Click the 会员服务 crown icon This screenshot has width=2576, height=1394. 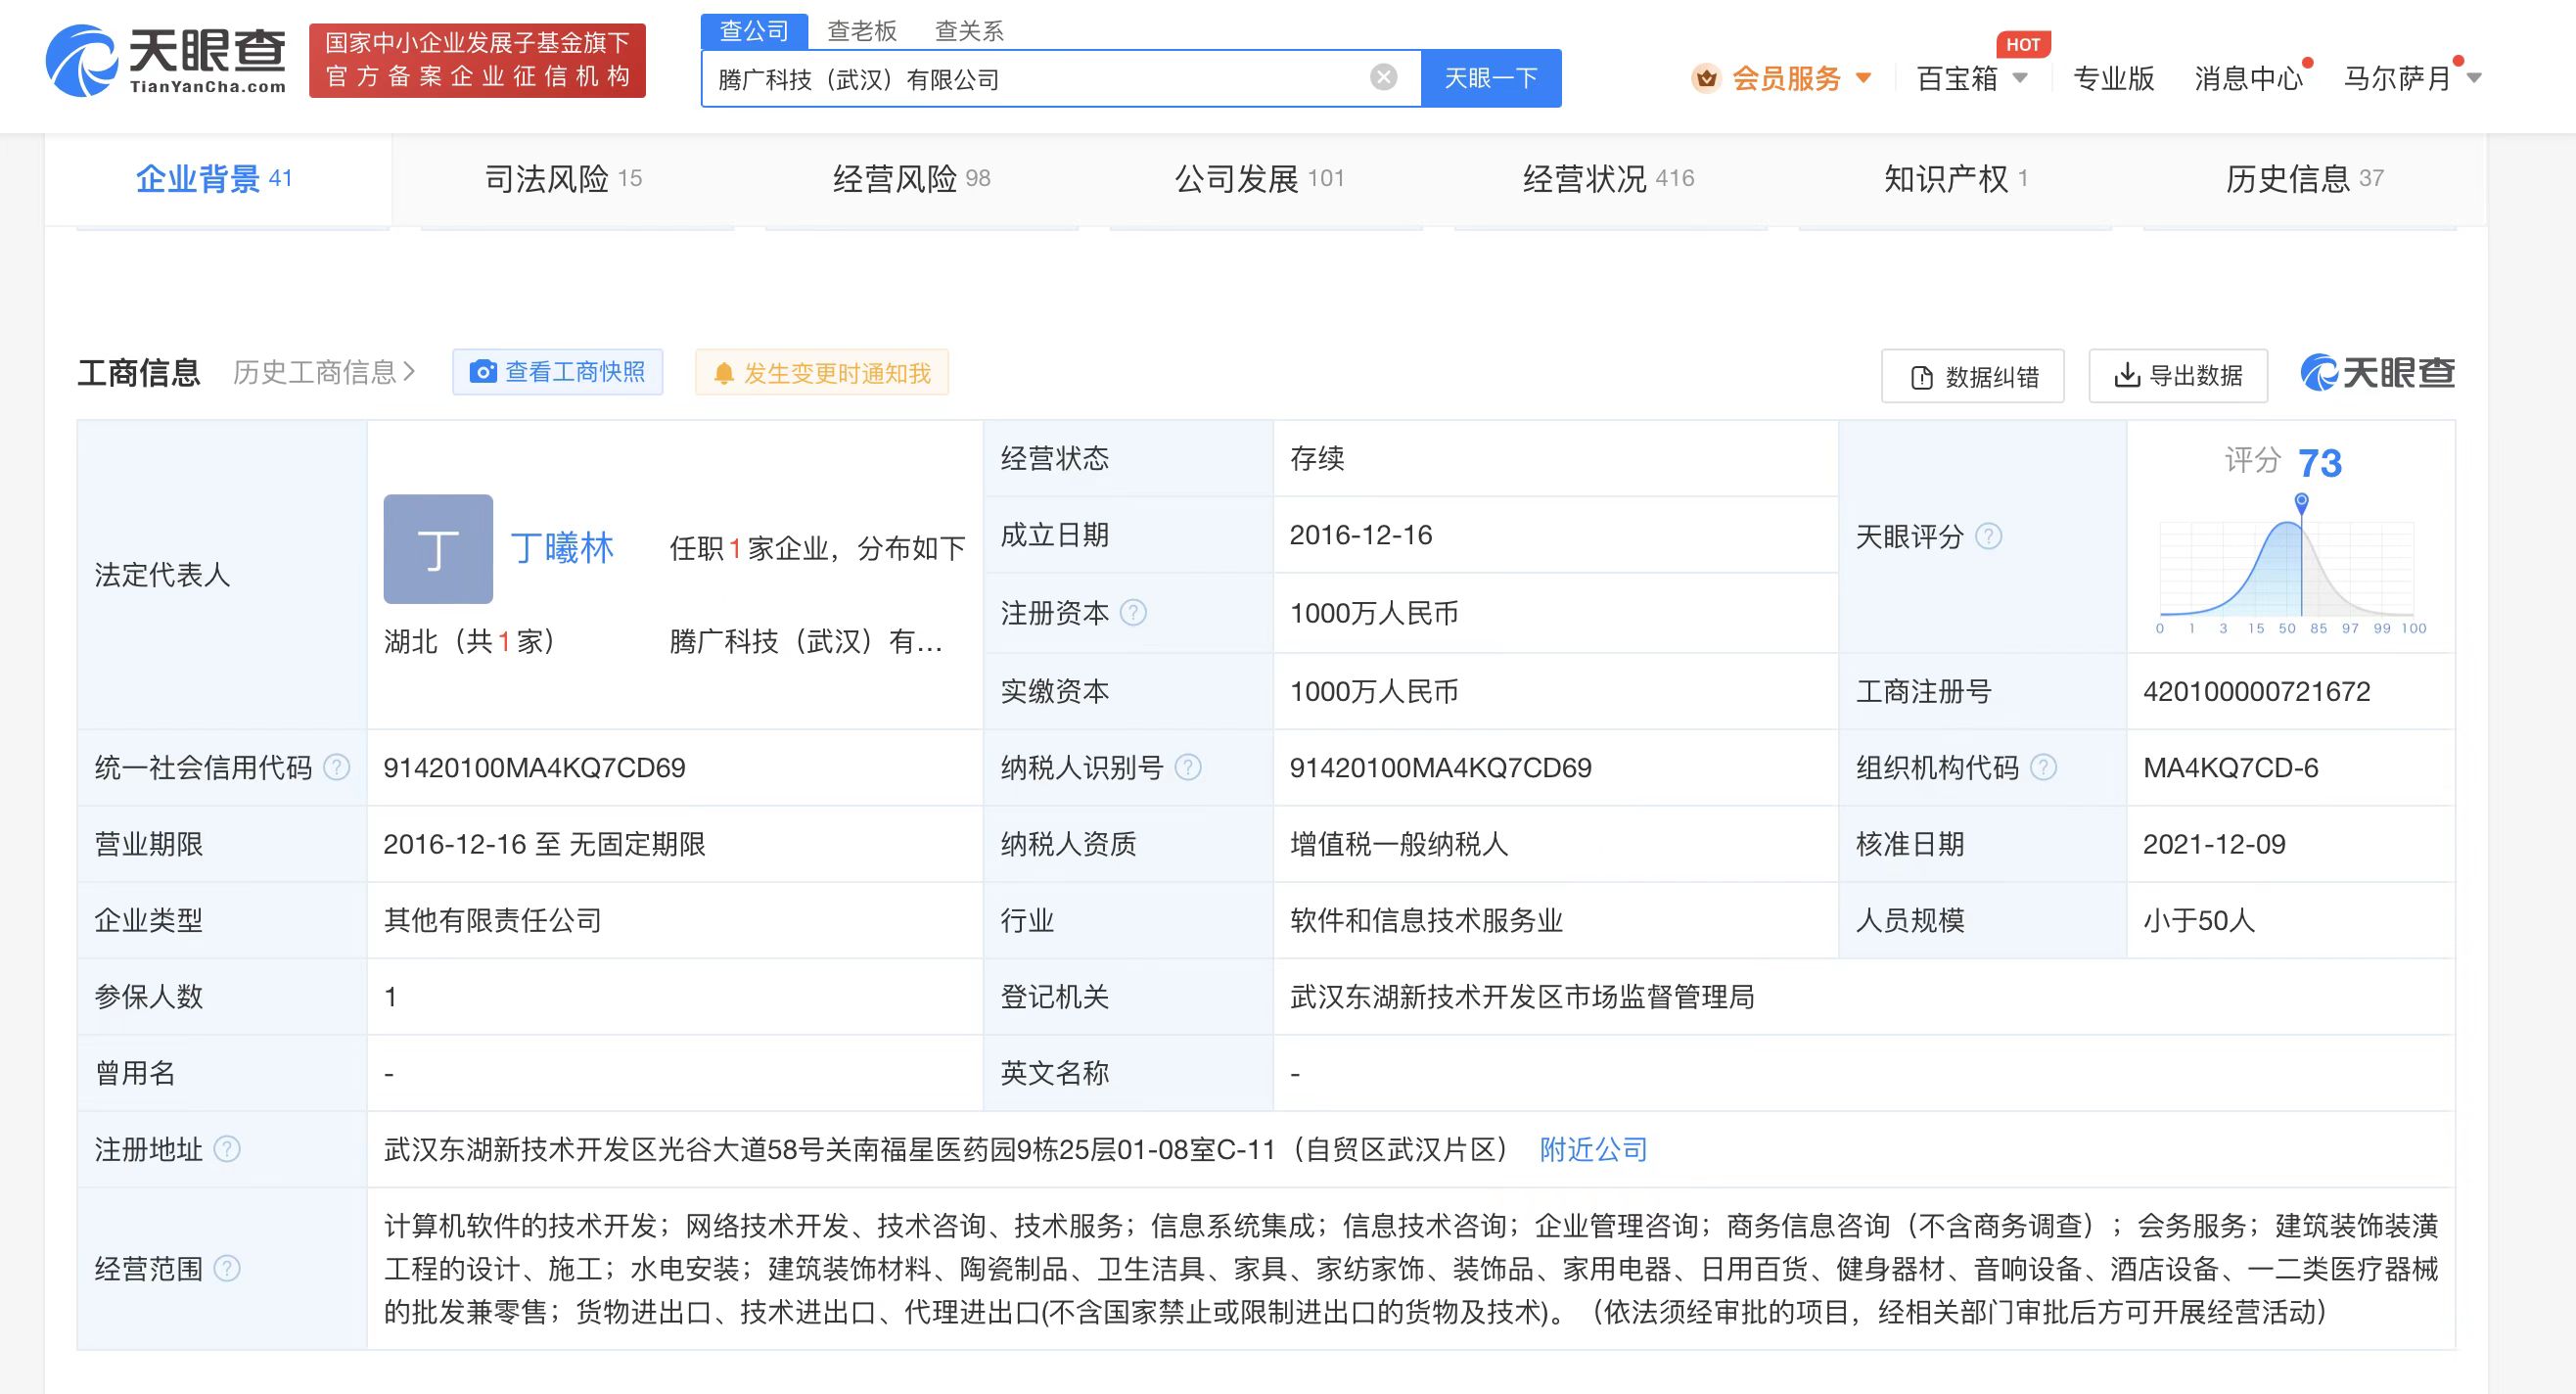[1705, 78]
